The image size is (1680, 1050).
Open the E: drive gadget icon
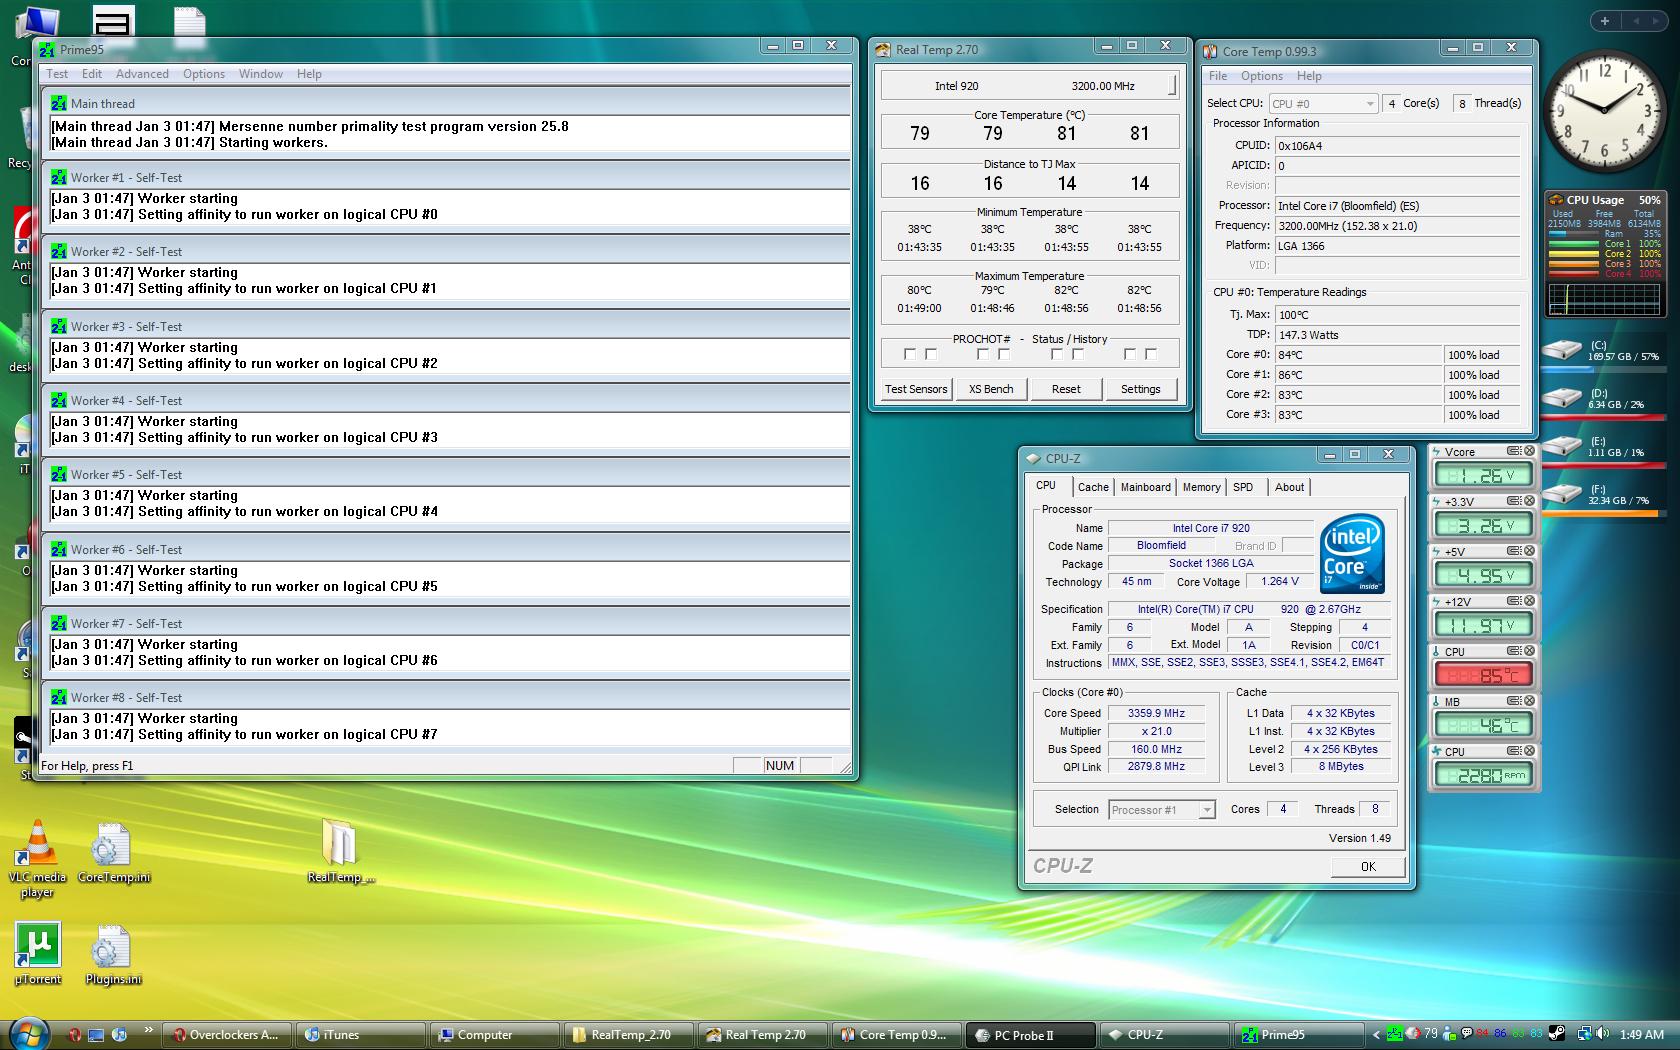point(1562,447)
